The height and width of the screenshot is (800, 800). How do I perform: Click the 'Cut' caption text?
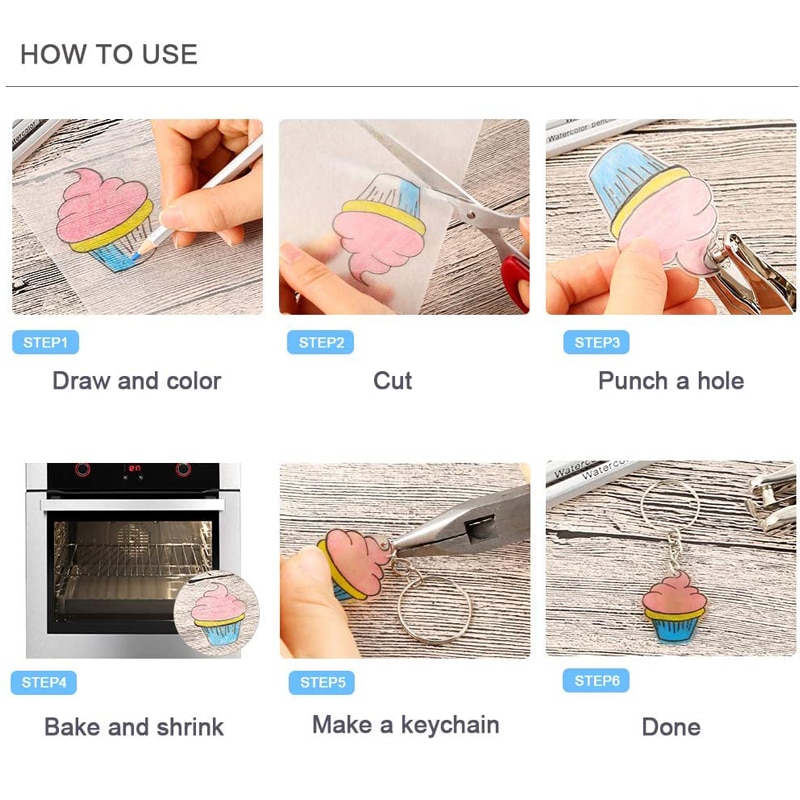392,381
